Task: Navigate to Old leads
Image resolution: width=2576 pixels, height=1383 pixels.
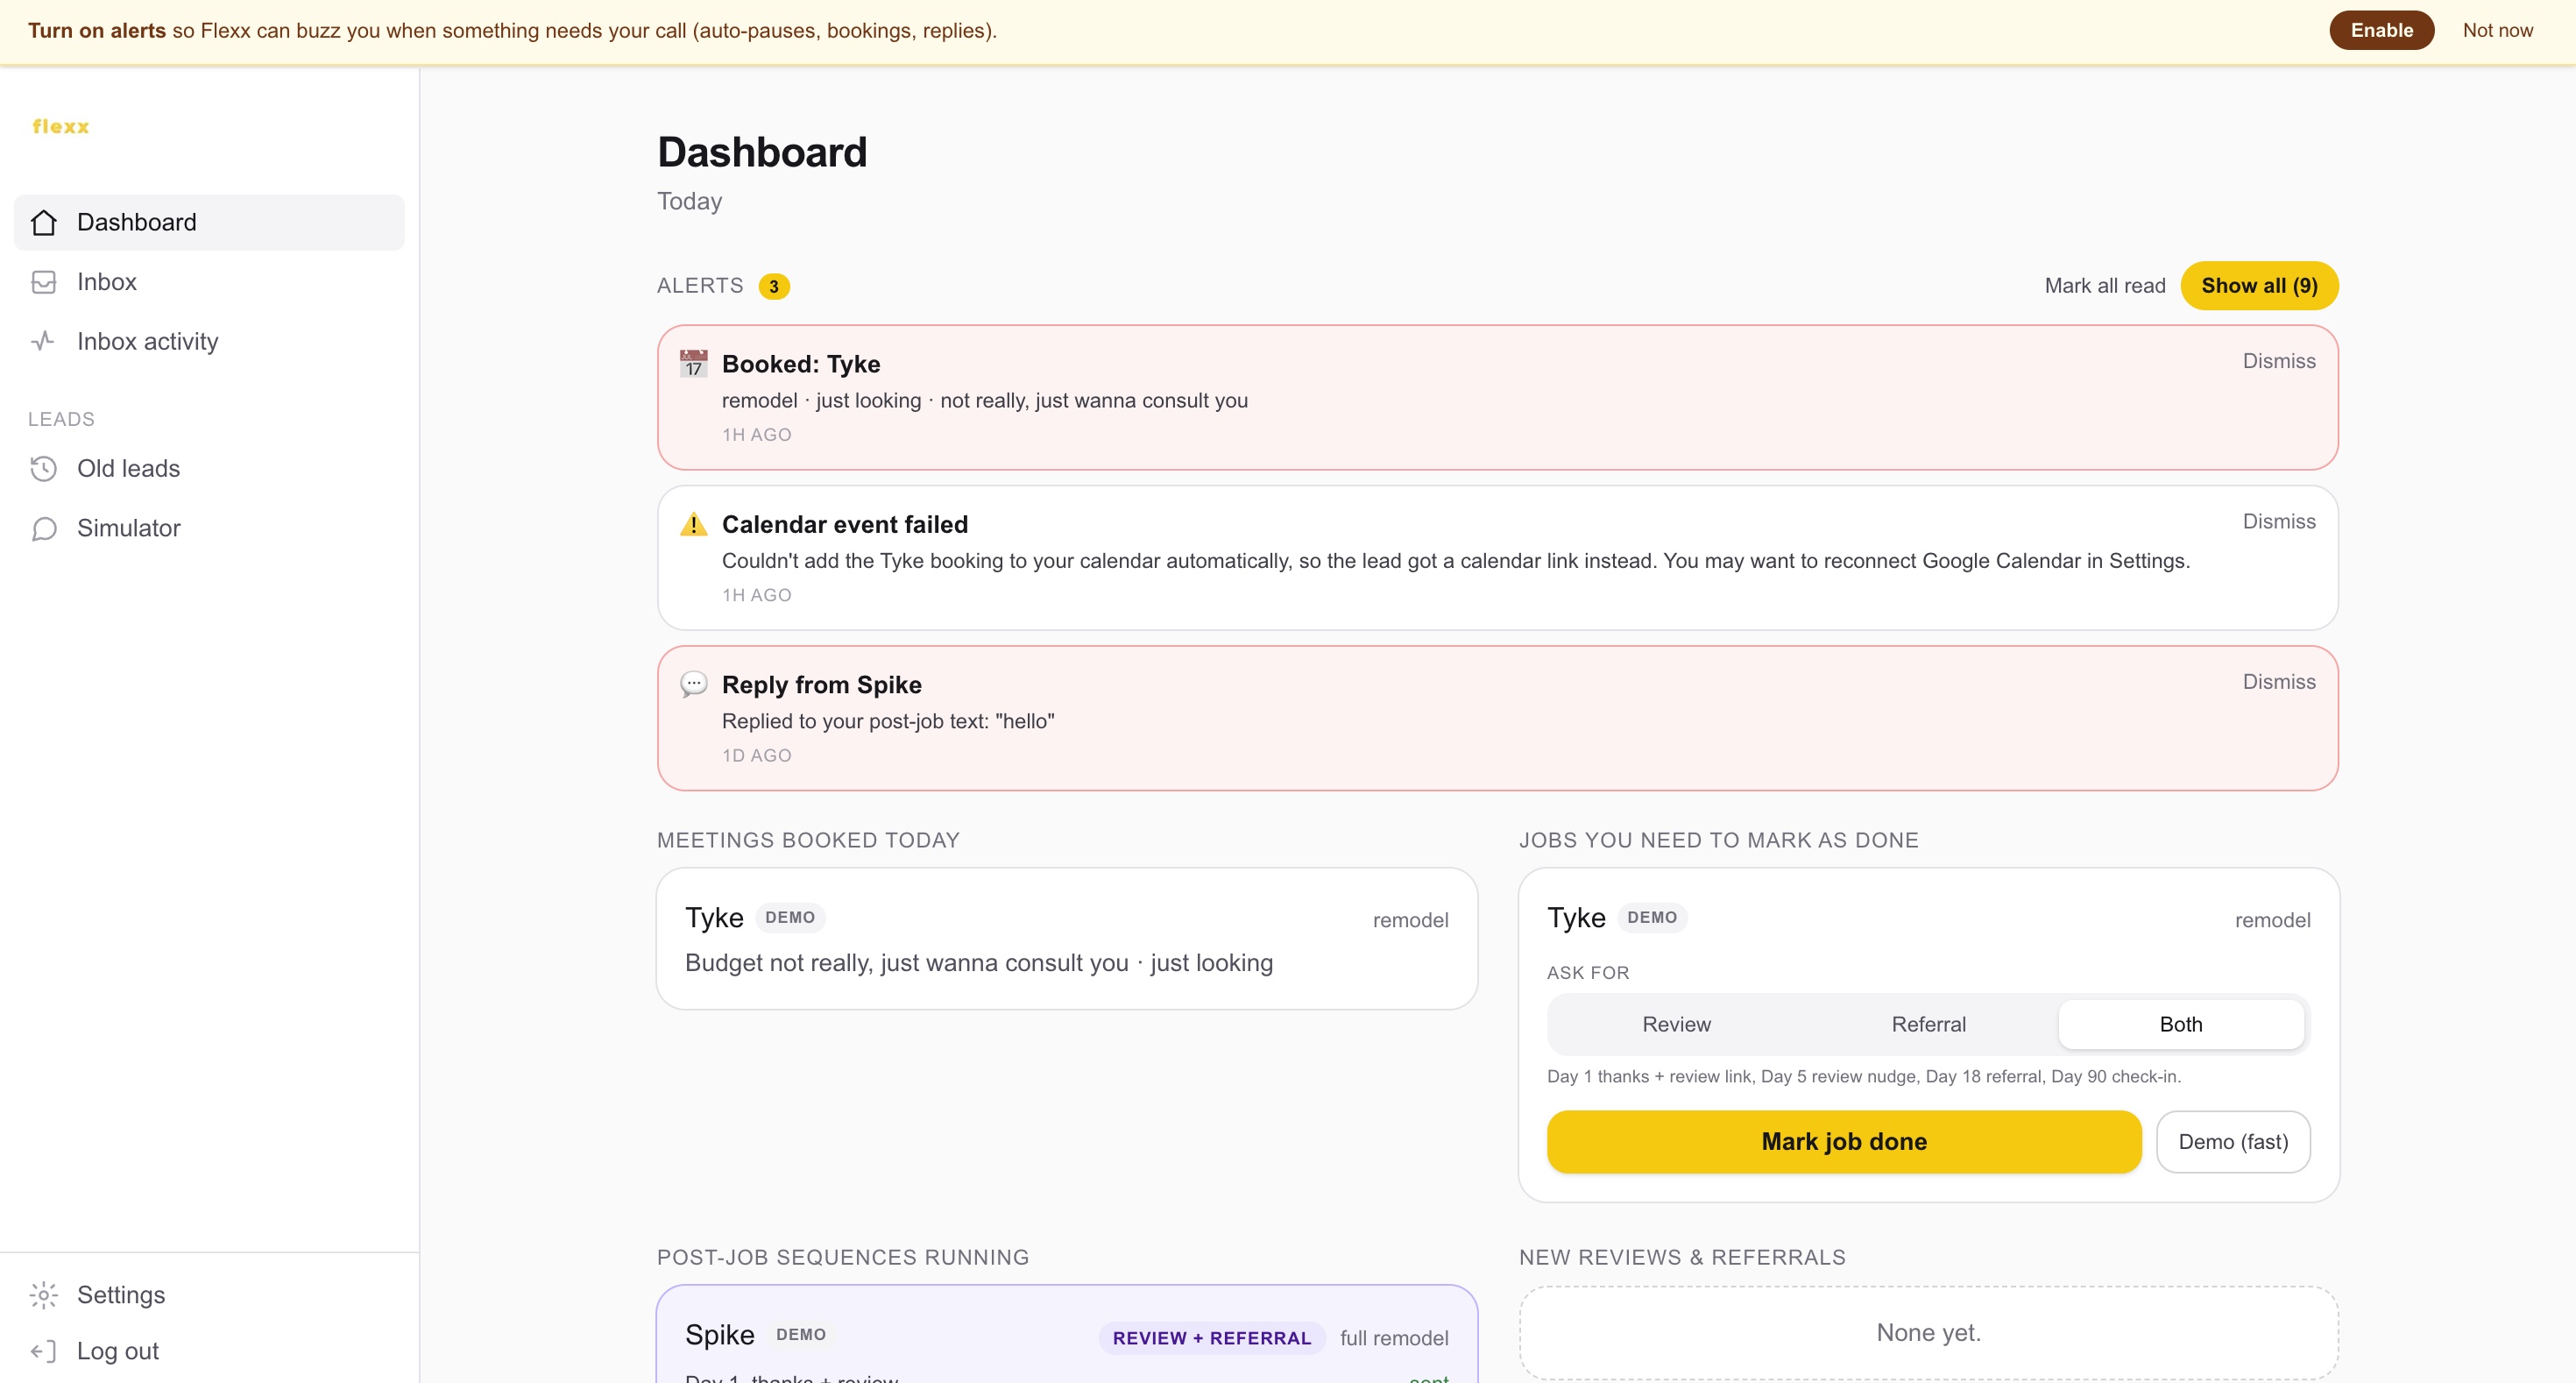Action: (x=209, y=468)
